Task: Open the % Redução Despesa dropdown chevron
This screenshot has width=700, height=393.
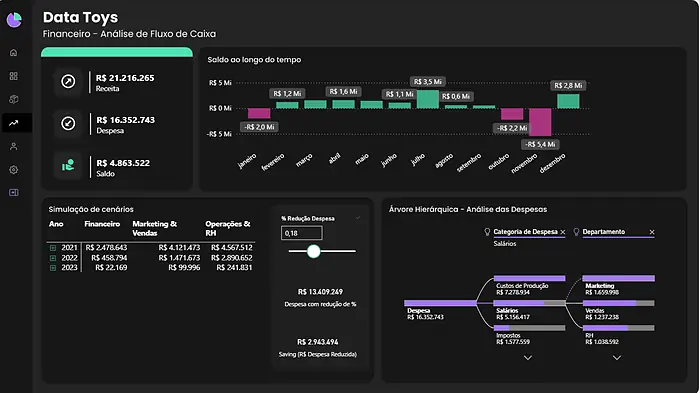Action: pyautogui.click(x=358, y=218)
